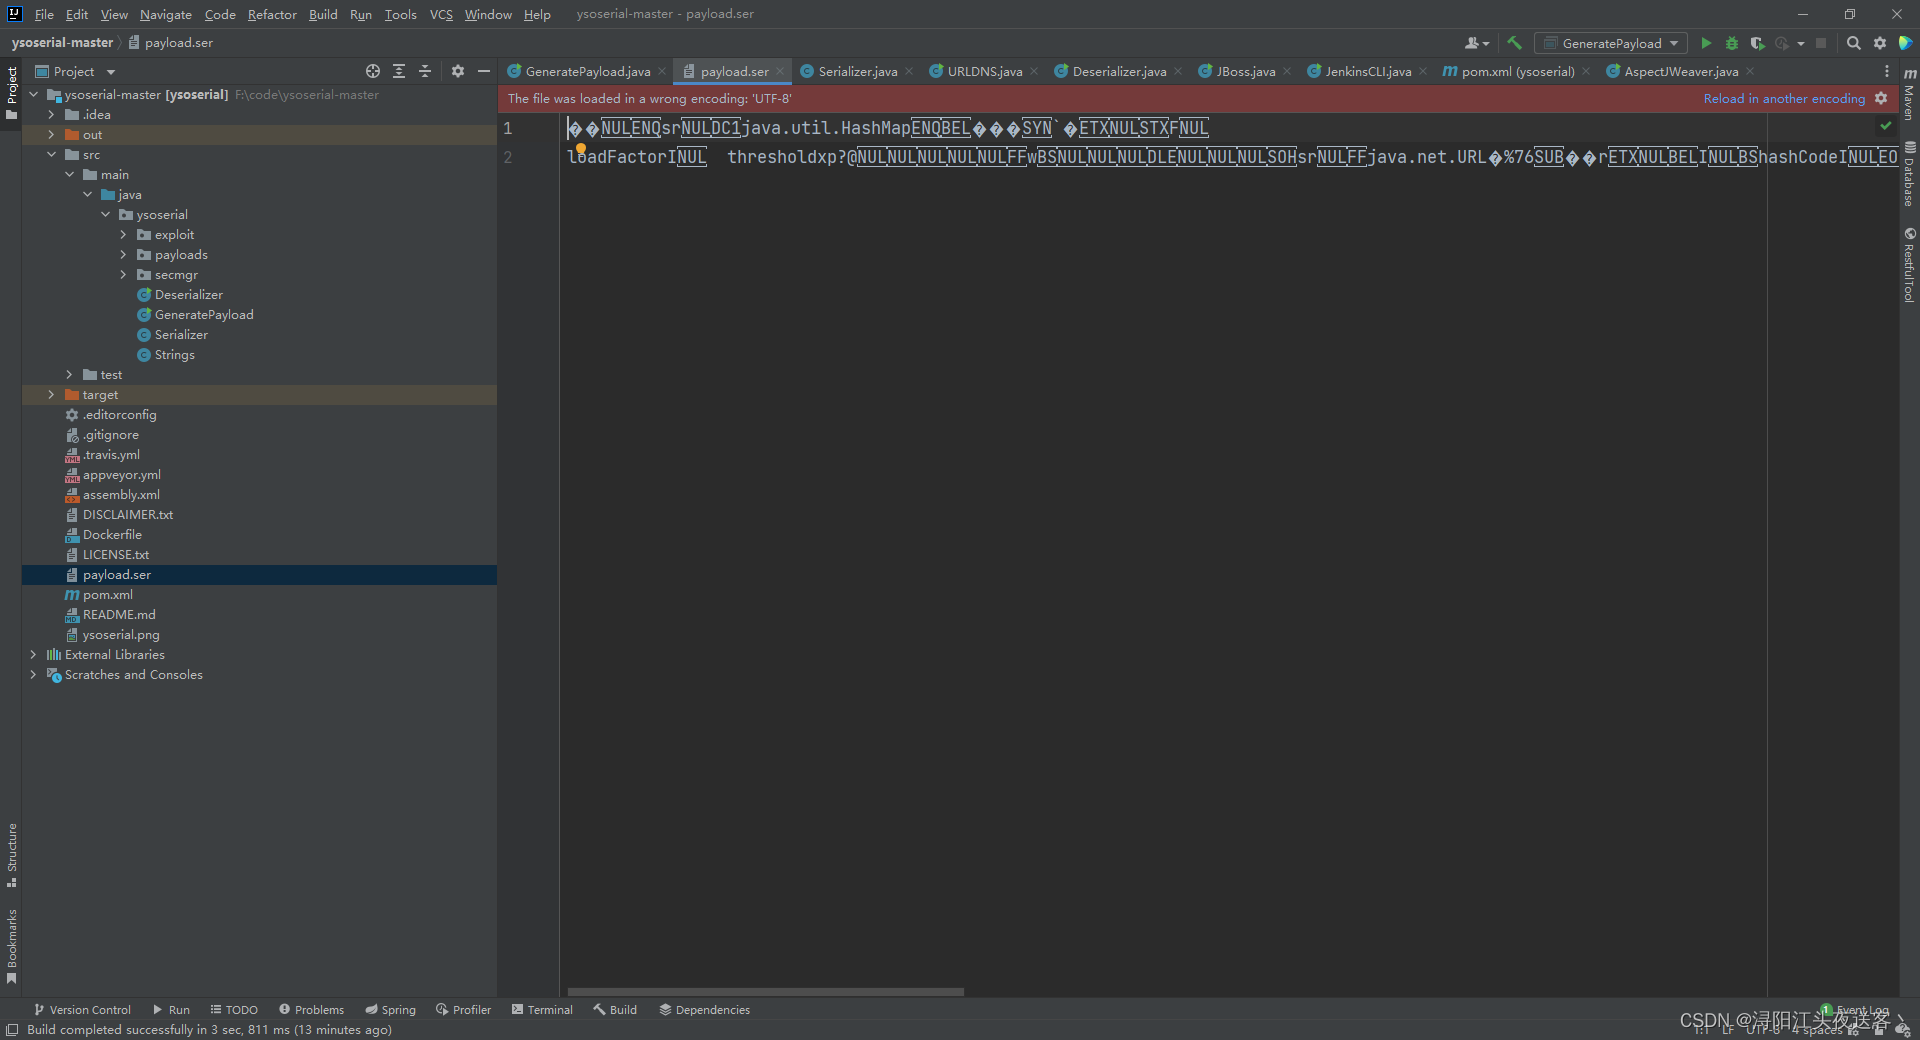Grab the editor horizontal scrollbar

tap(766, 992)
